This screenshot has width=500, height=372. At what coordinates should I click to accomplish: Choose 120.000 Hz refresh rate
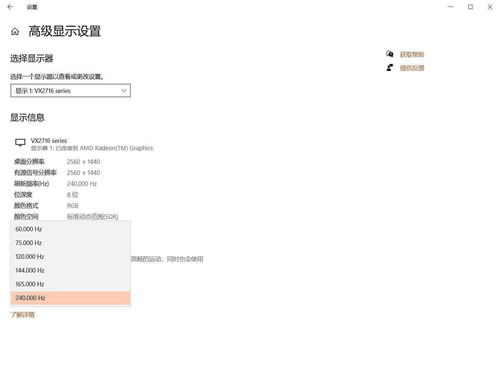coord(70,257)
